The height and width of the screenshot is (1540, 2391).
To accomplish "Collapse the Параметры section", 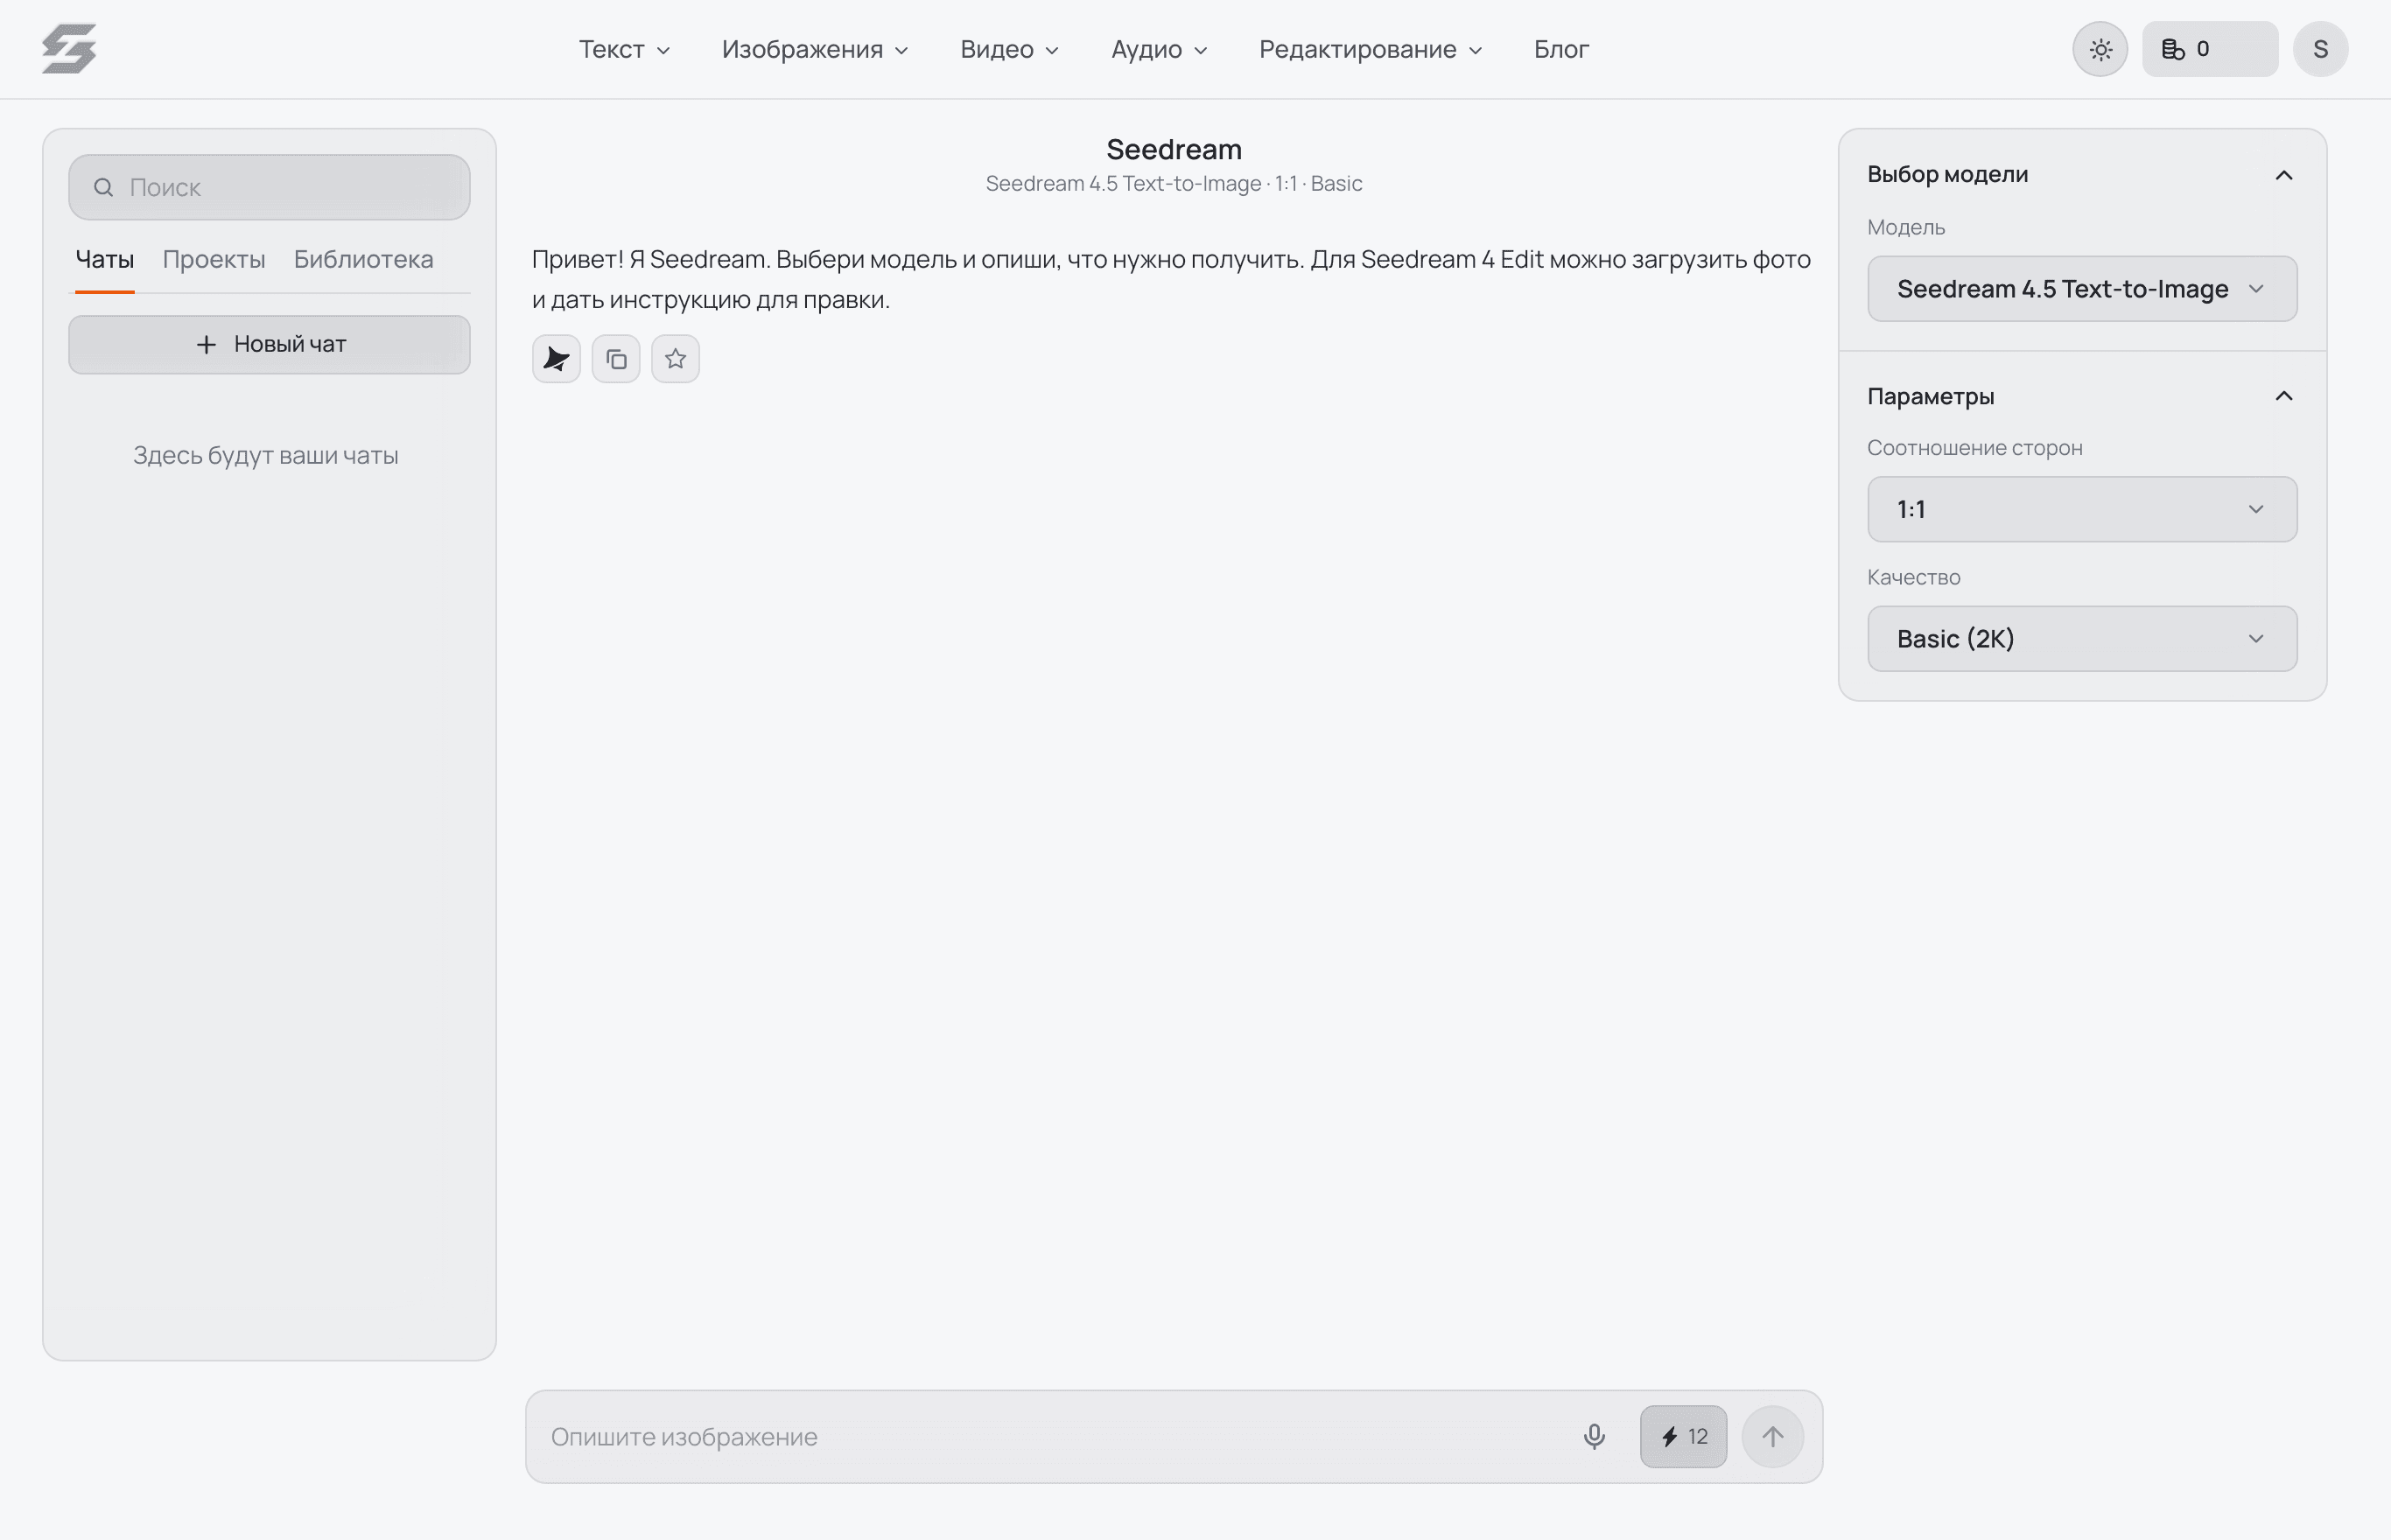I will (x=2283, y=396).
